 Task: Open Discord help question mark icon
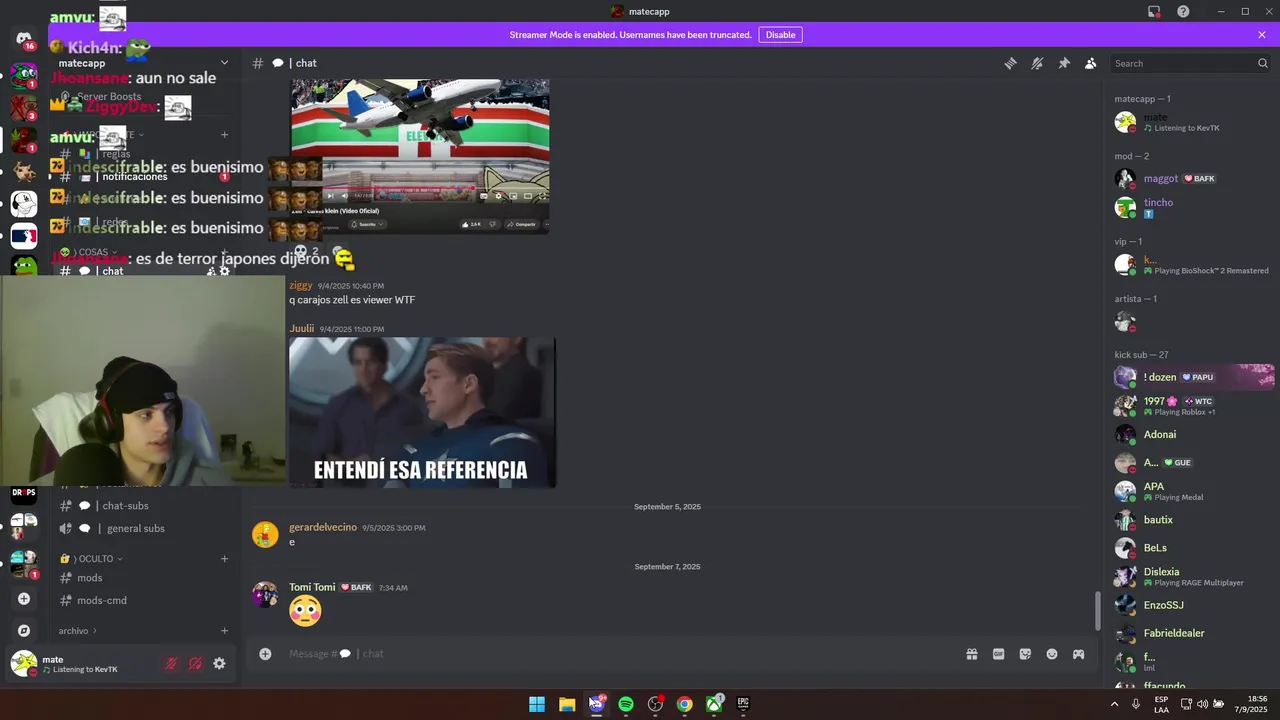(x=1183, y=11)
